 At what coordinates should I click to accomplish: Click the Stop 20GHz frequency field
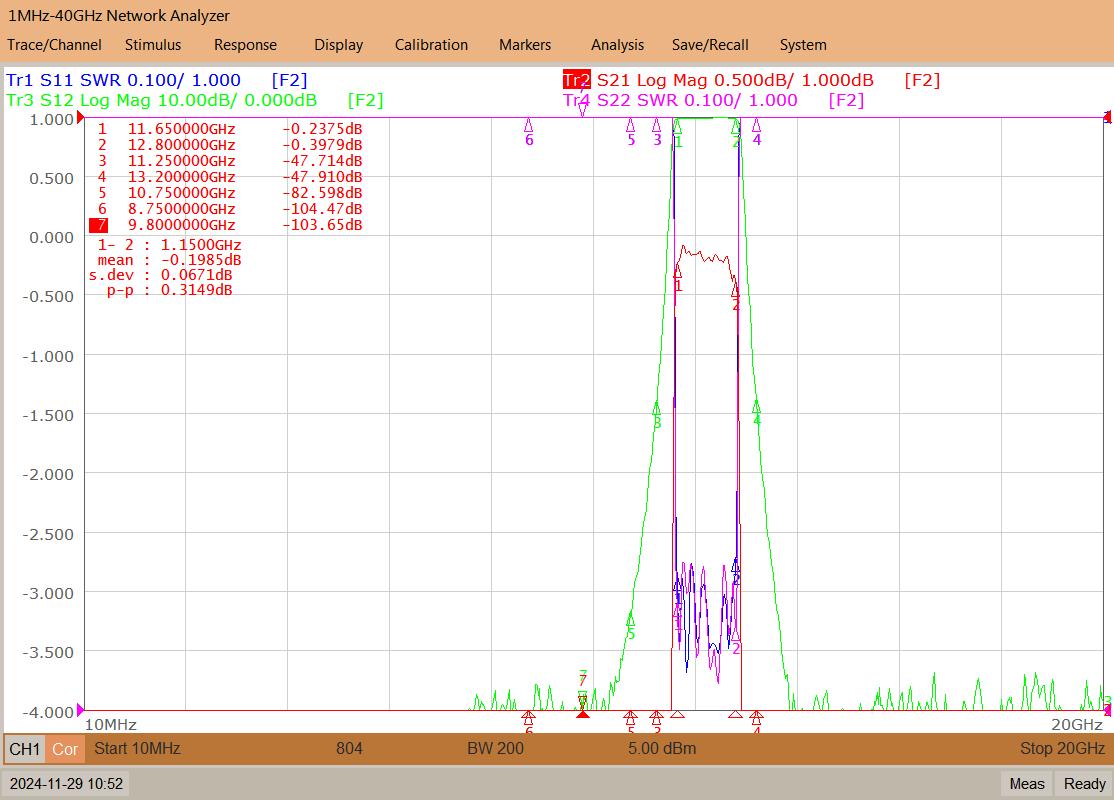1062,749
